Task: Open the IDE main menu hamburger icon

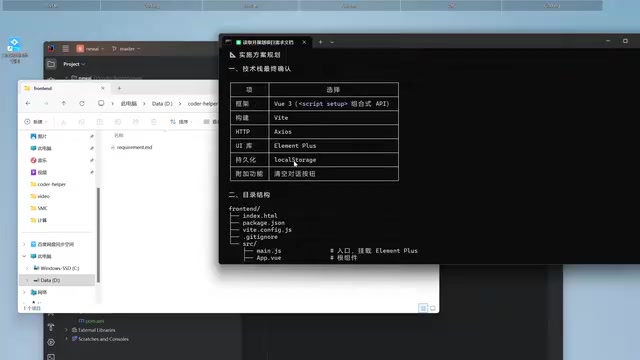Action: [x=65, y=49]
